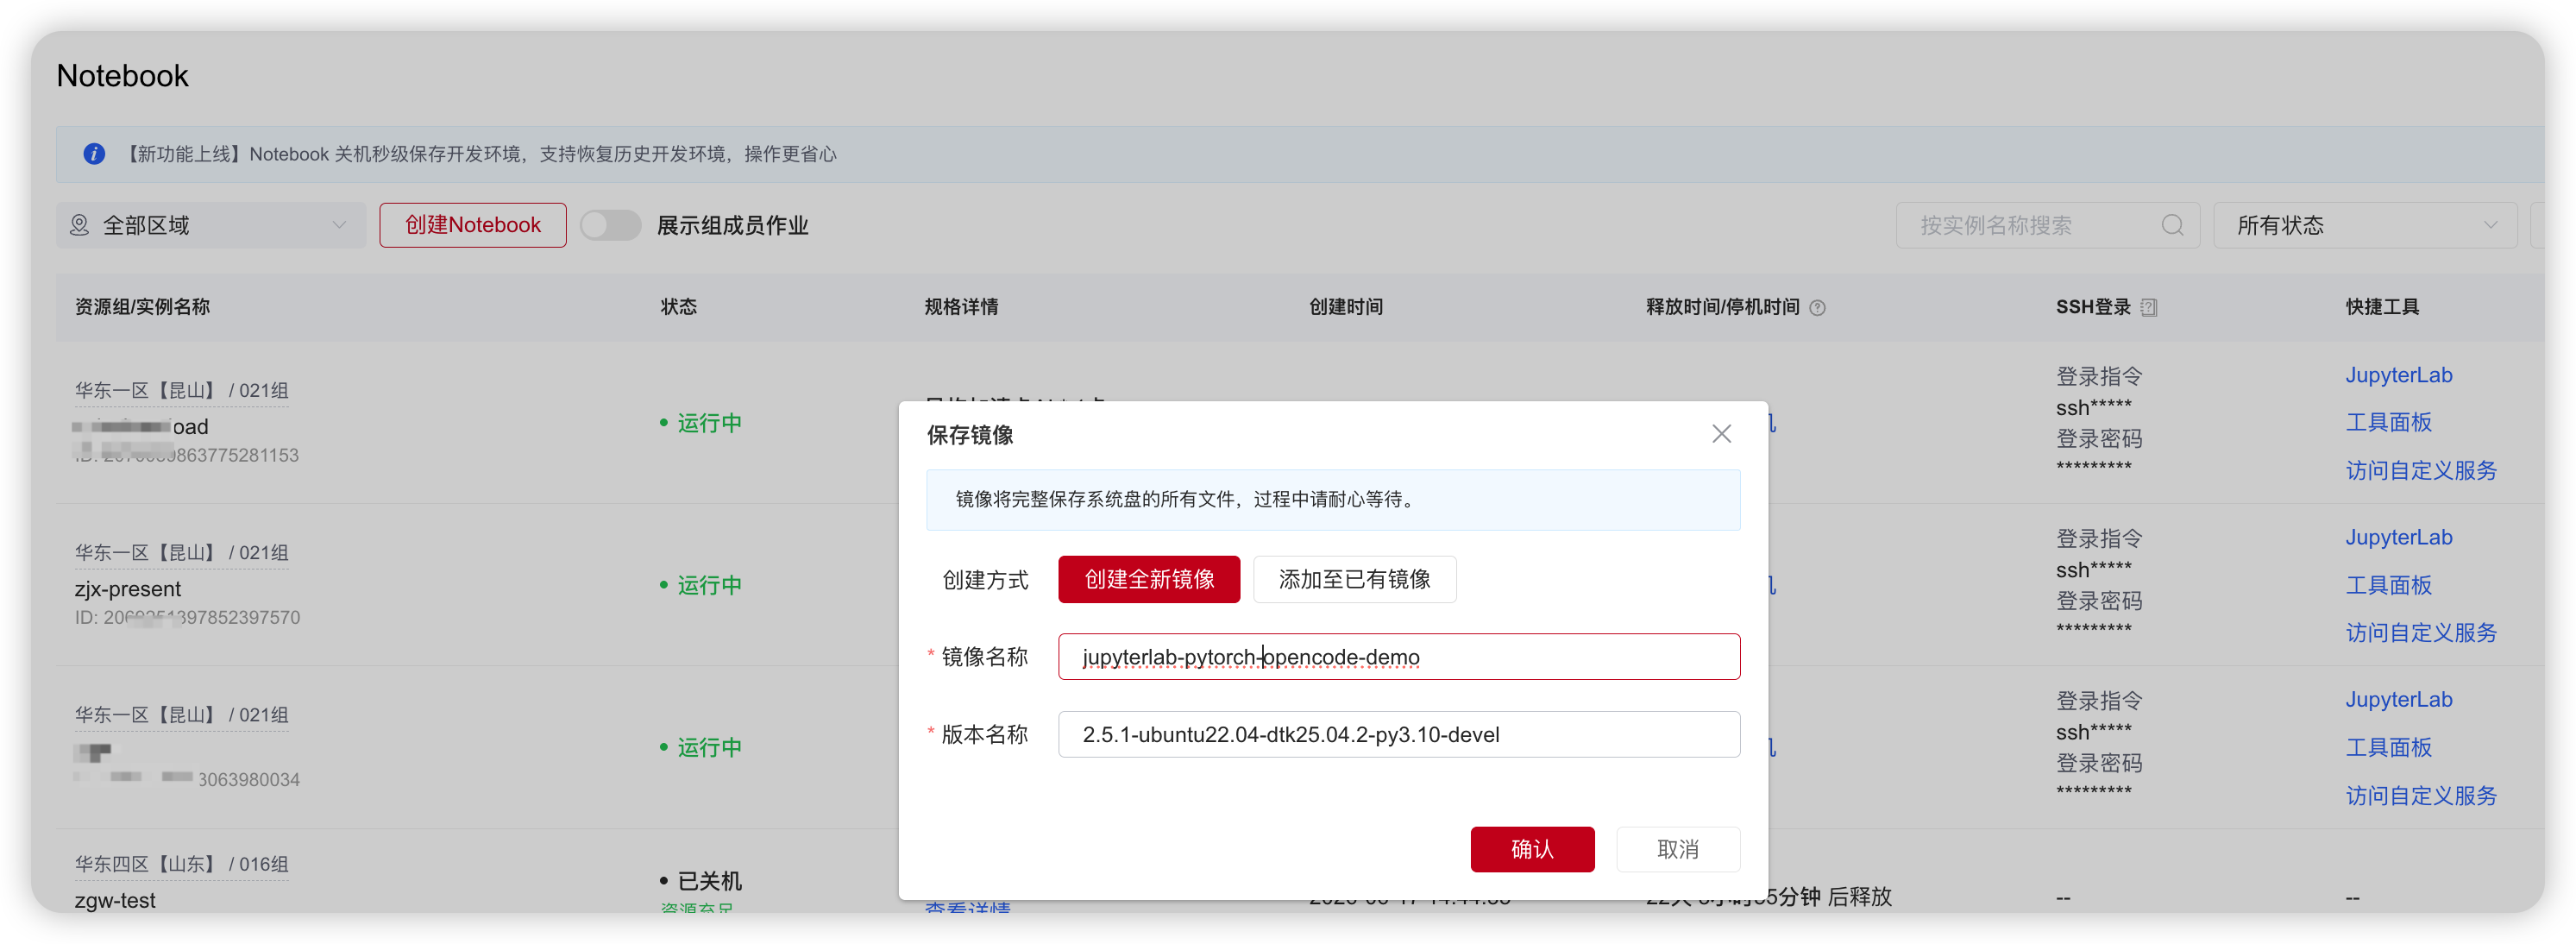Screen dimensions: 2576x944
Task: Toggle the 展示组成员作业 switch
Action: 610,225
